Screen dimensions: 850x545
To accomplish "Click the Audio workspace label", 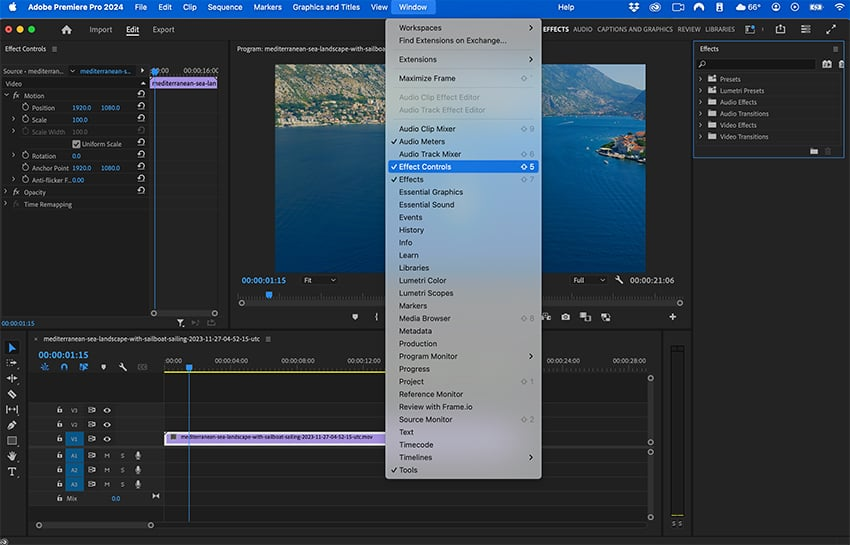I will [583, 29].
